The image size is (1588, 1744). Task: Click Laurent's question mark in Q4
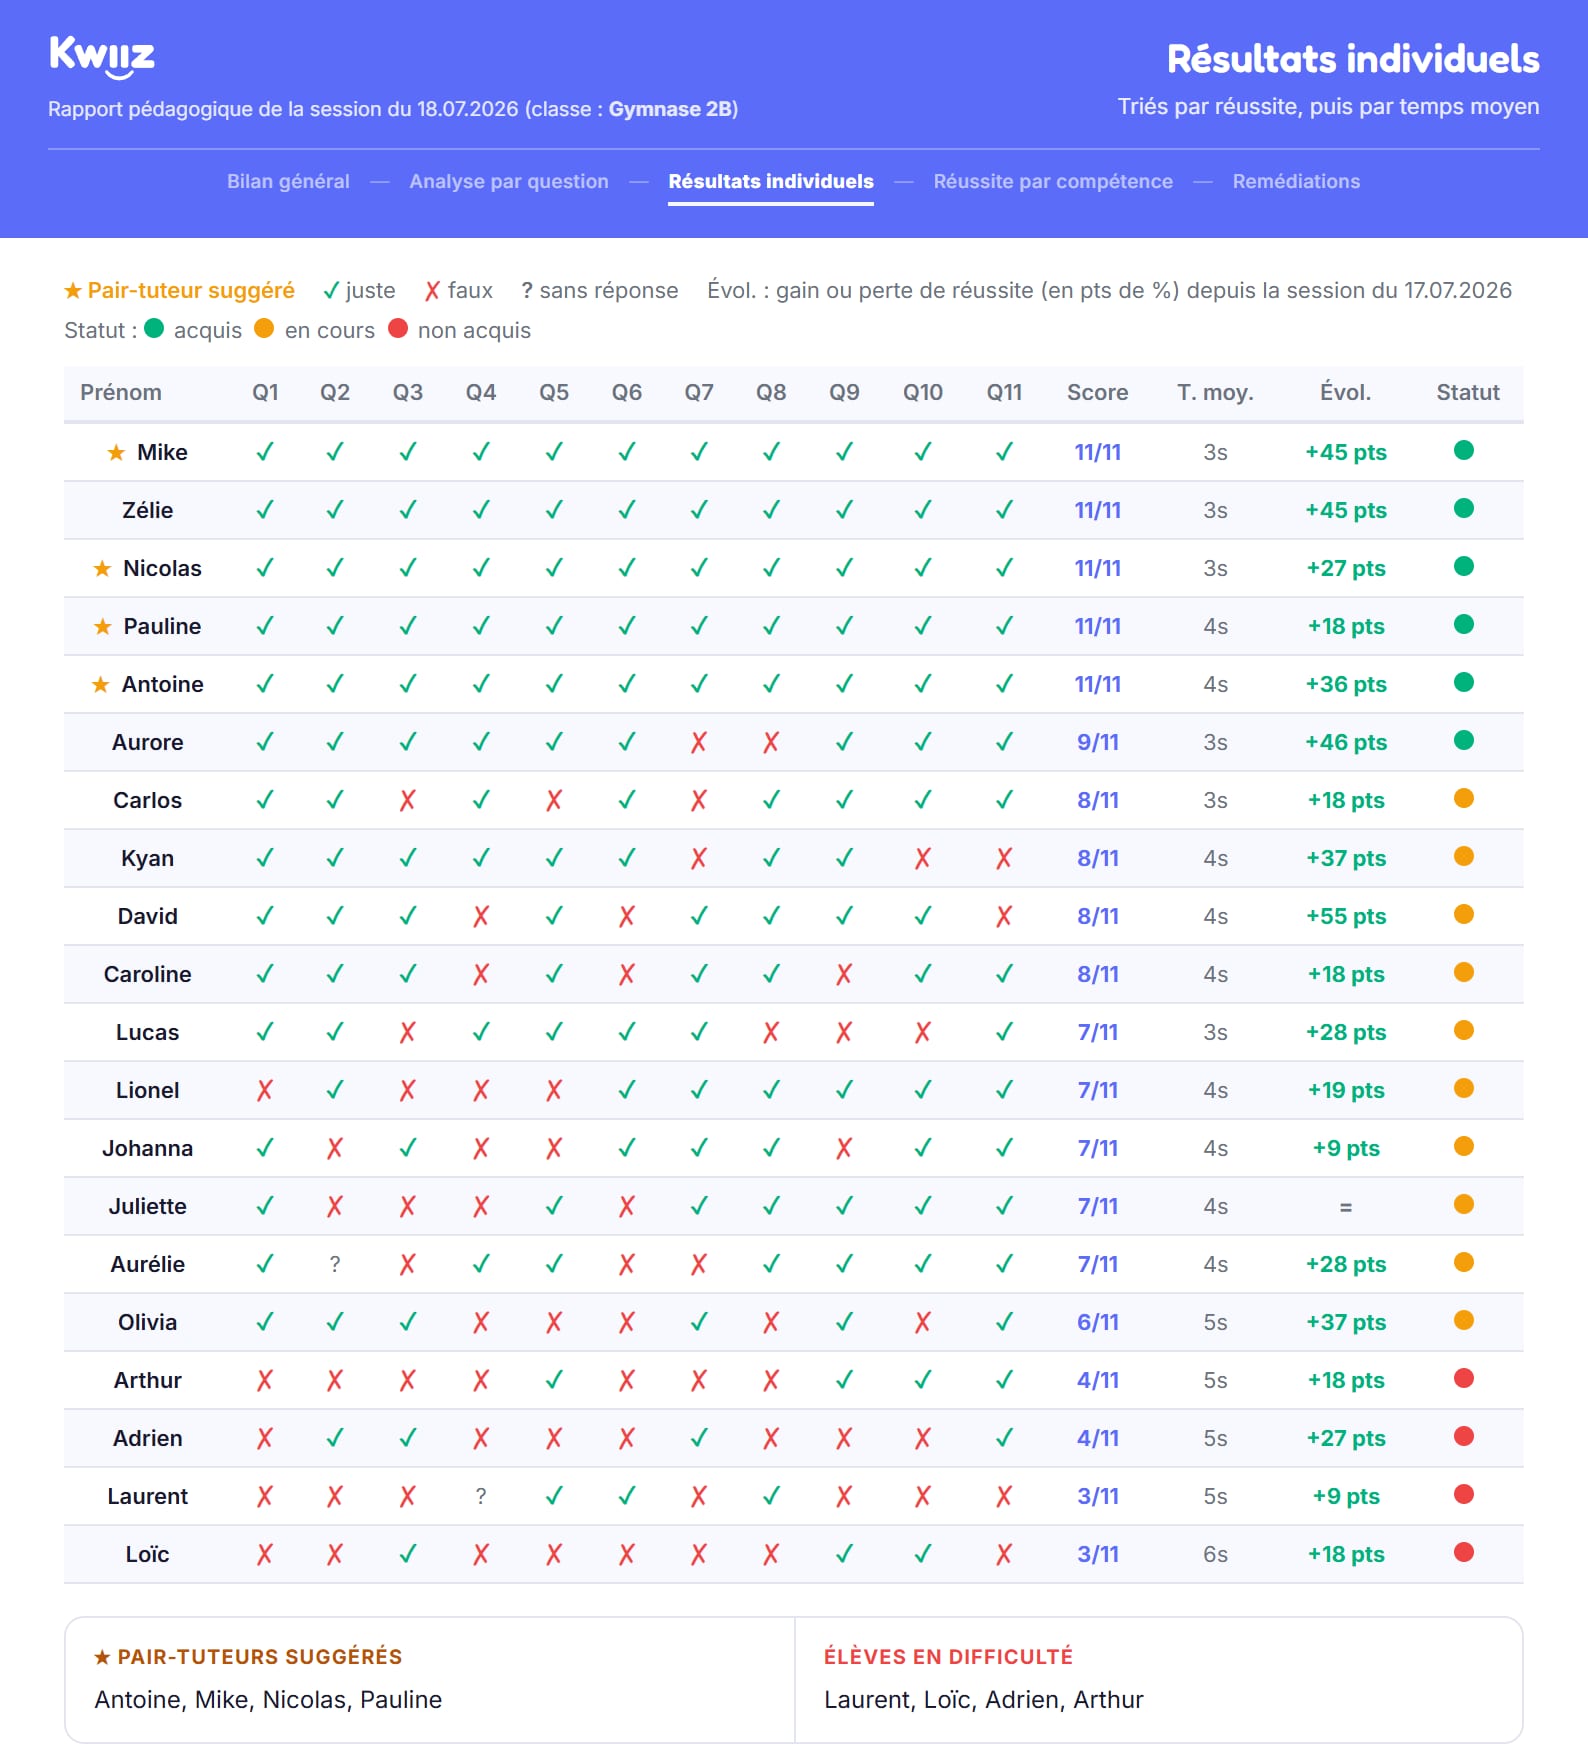pyautogui.click(x=481, y=1496)
